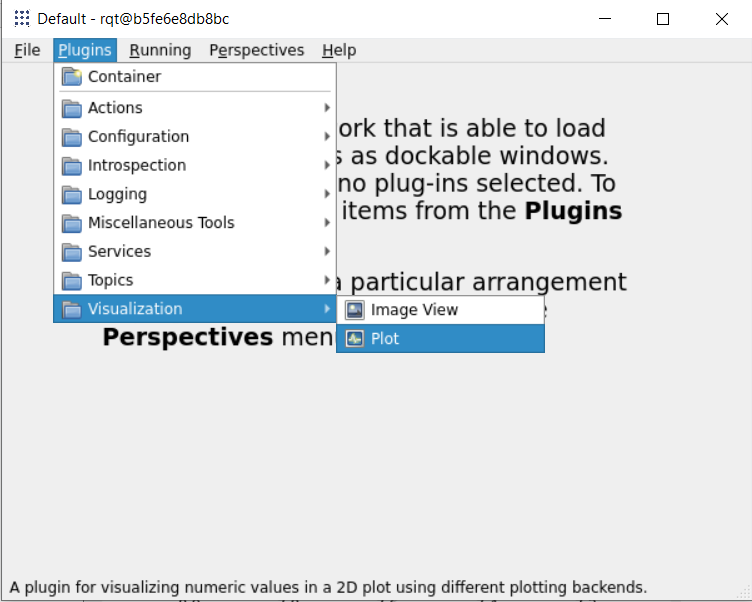Click the Topics folder icon
The height and width of the screenshot is (602, 752).
72,281
